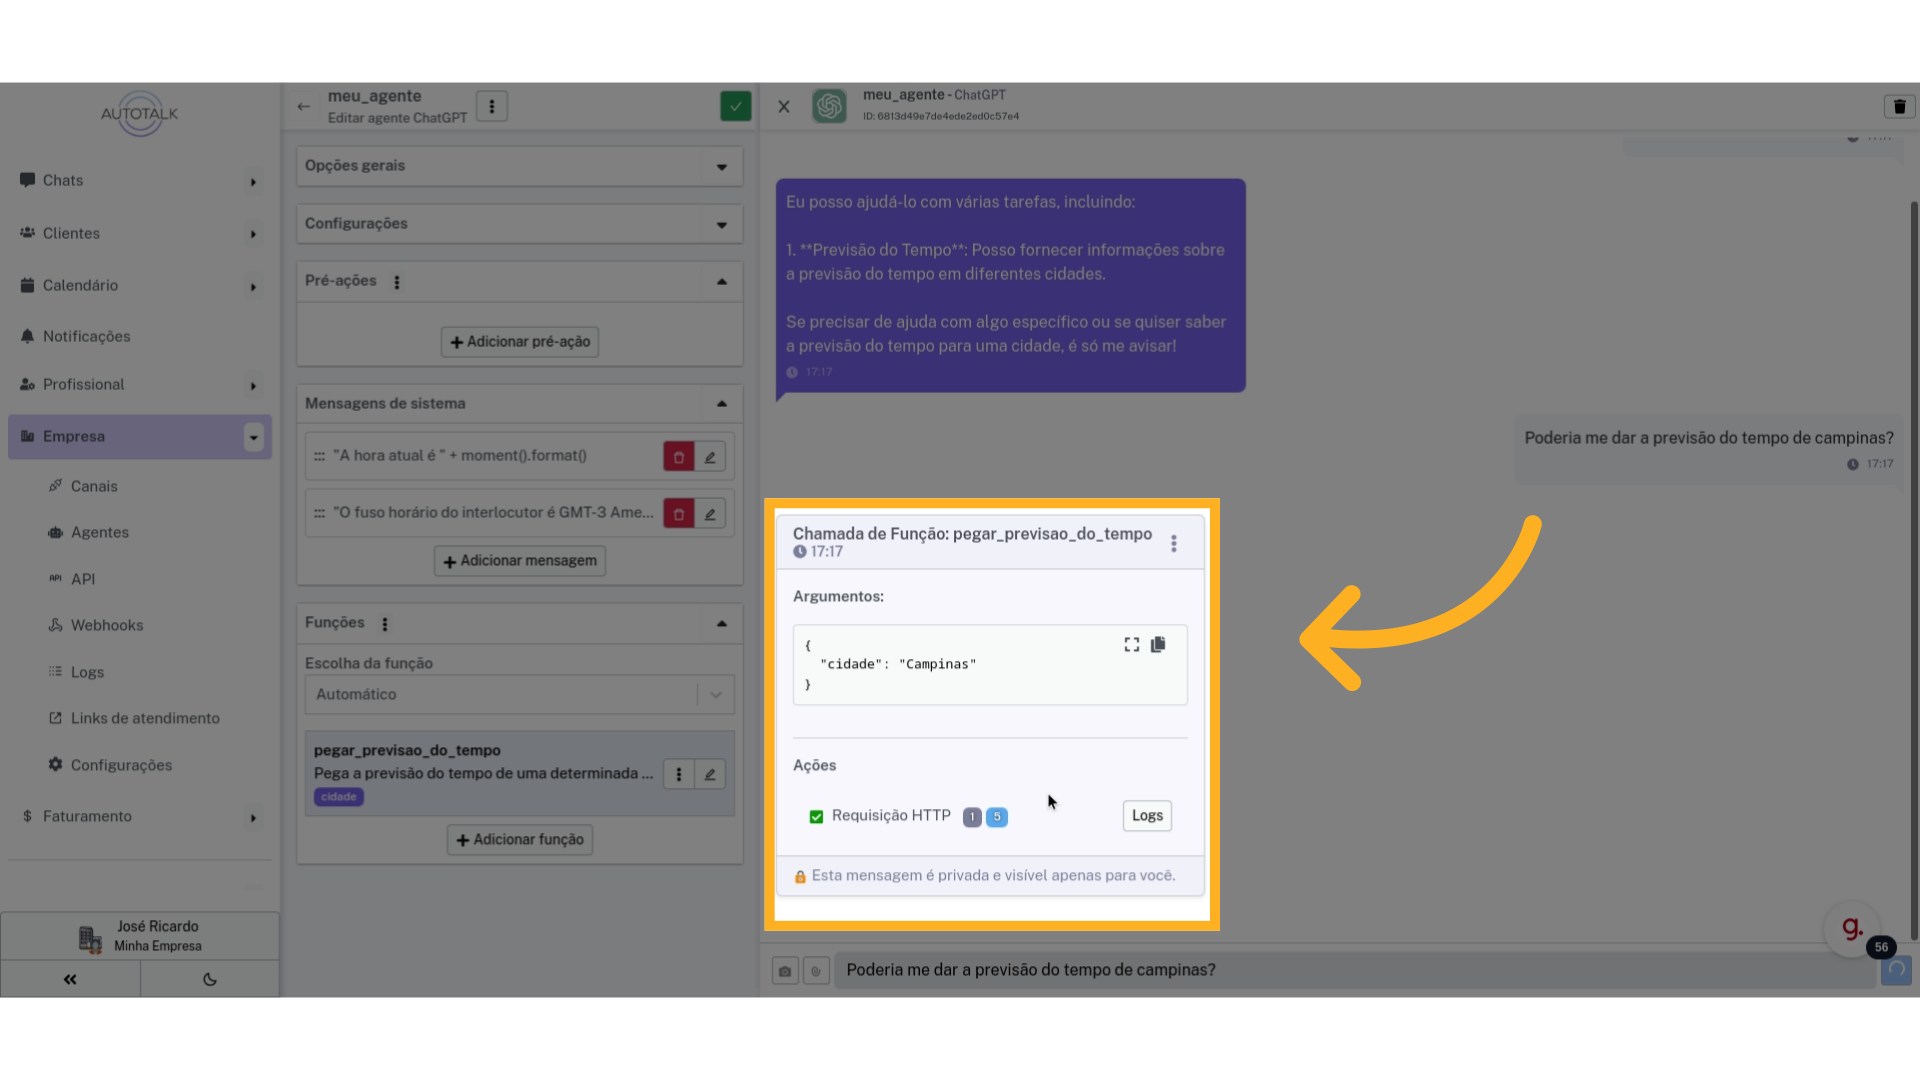Save agent with the green checkmark button
The width and height of the screenshot is (1920, 1080).
pos(735,106)
